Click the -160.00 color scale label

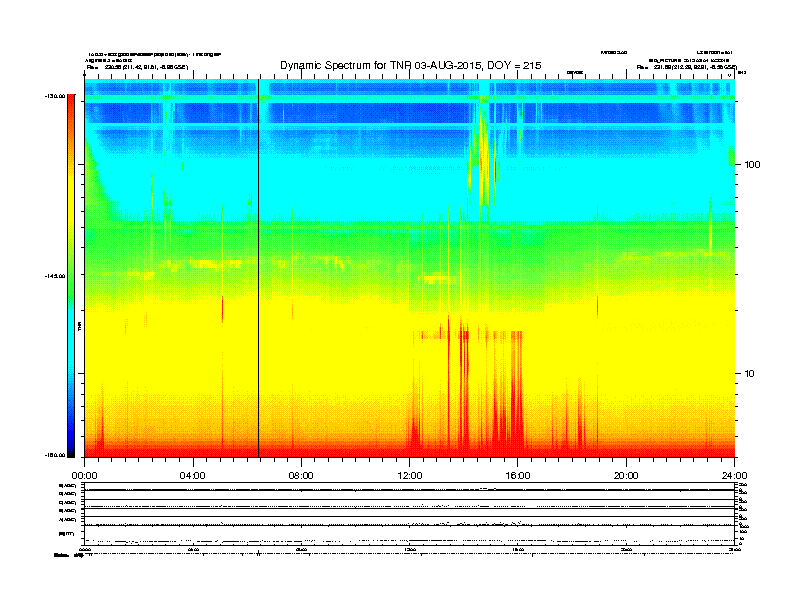click(x=55, y=455)
